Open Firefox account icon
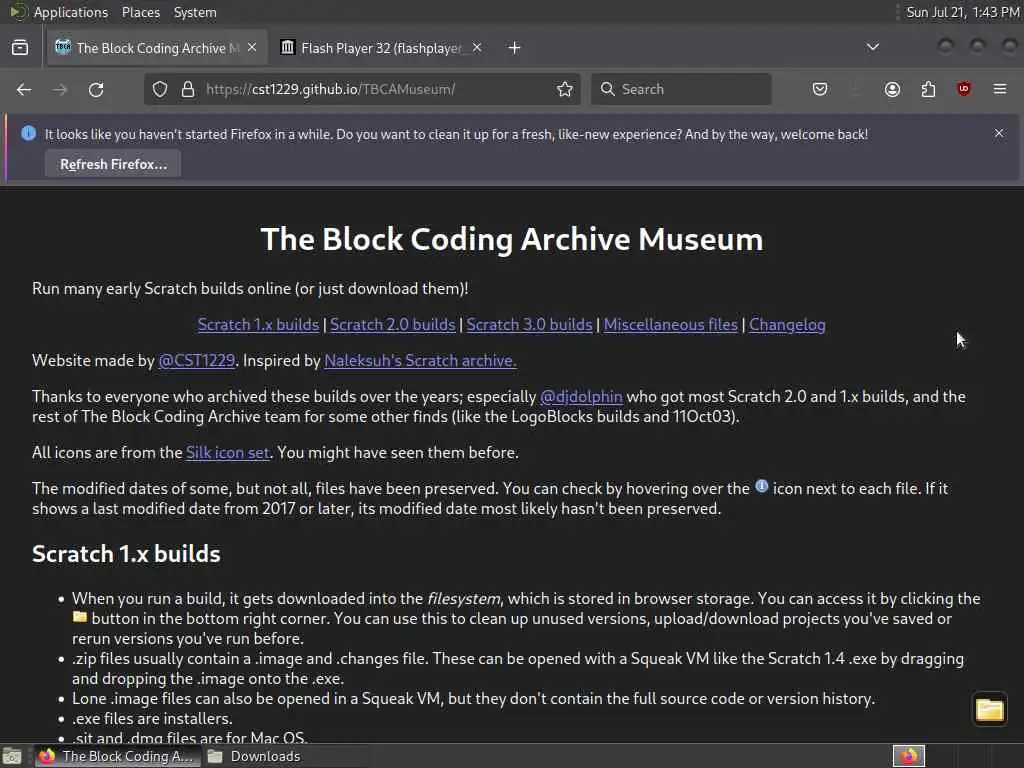The width and height of the screenshot is (1024, 768). [x=892, y=89]
